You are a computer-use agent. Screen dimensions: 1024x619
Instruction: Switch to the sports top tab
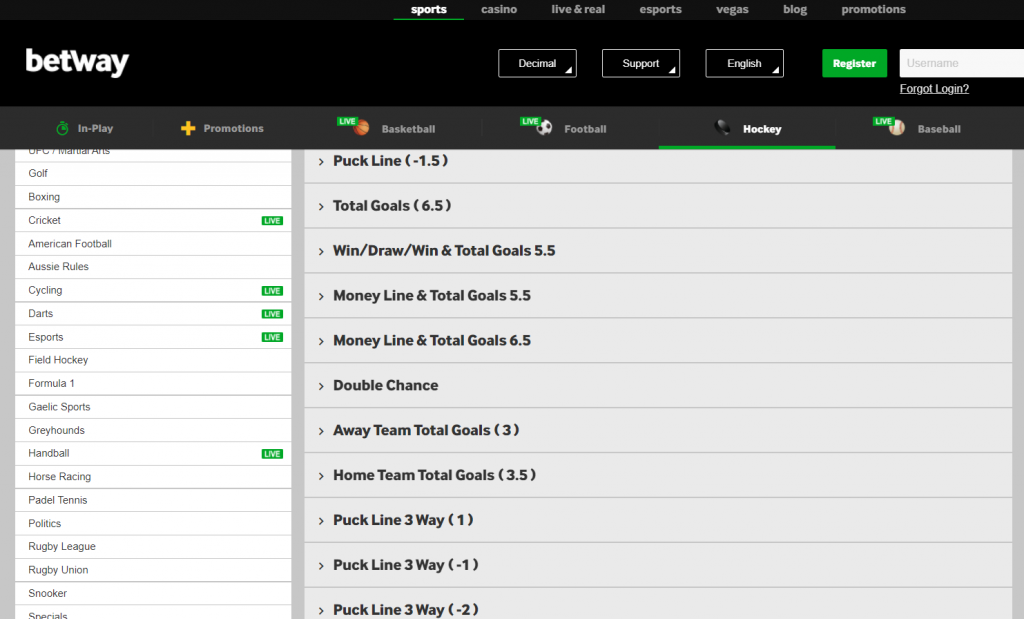tap(428, 9)
